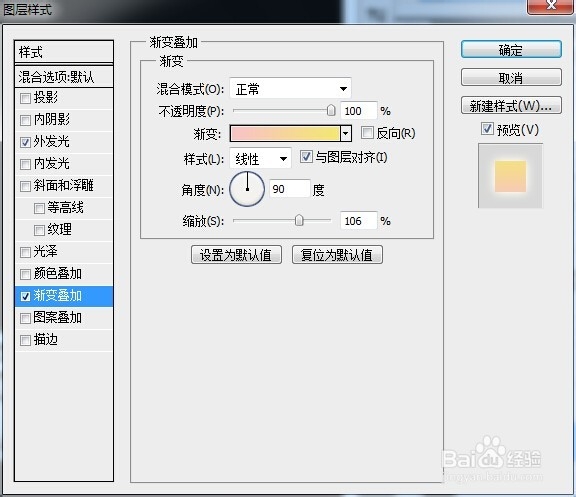Screen dimensions: 576x497
Task: Enable the 内发光 inner glow checkbox
Action: pos(25,164)
